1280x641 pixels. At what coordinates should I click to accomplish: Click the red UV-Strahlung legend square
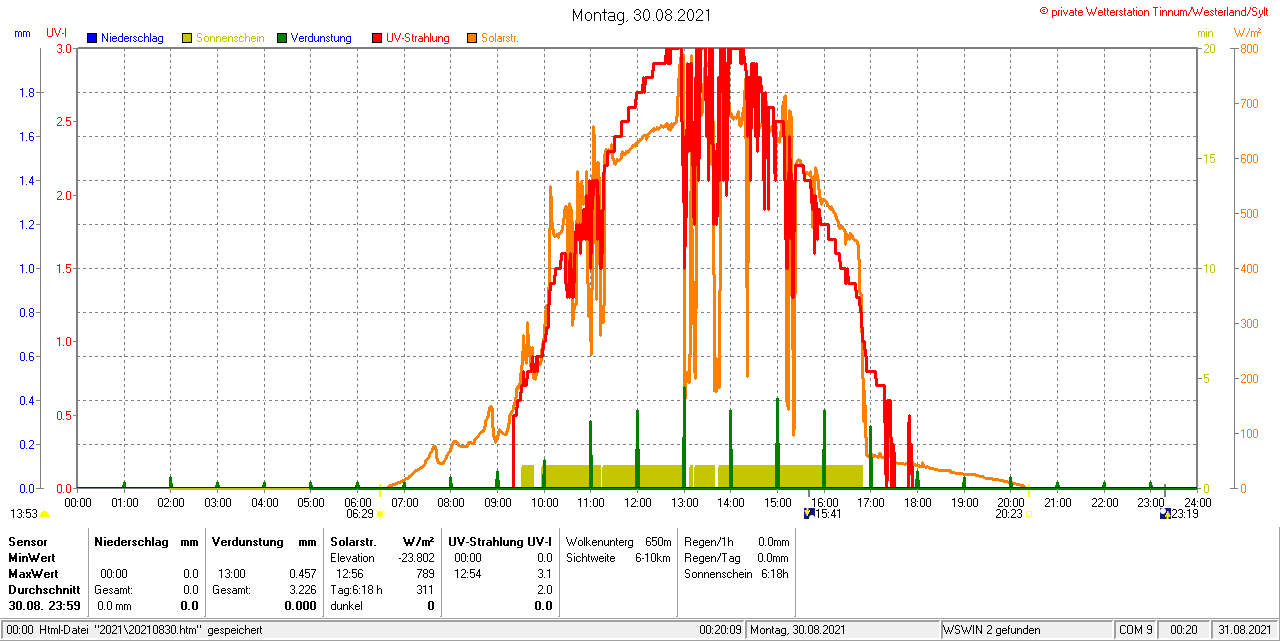coord(377,38)
